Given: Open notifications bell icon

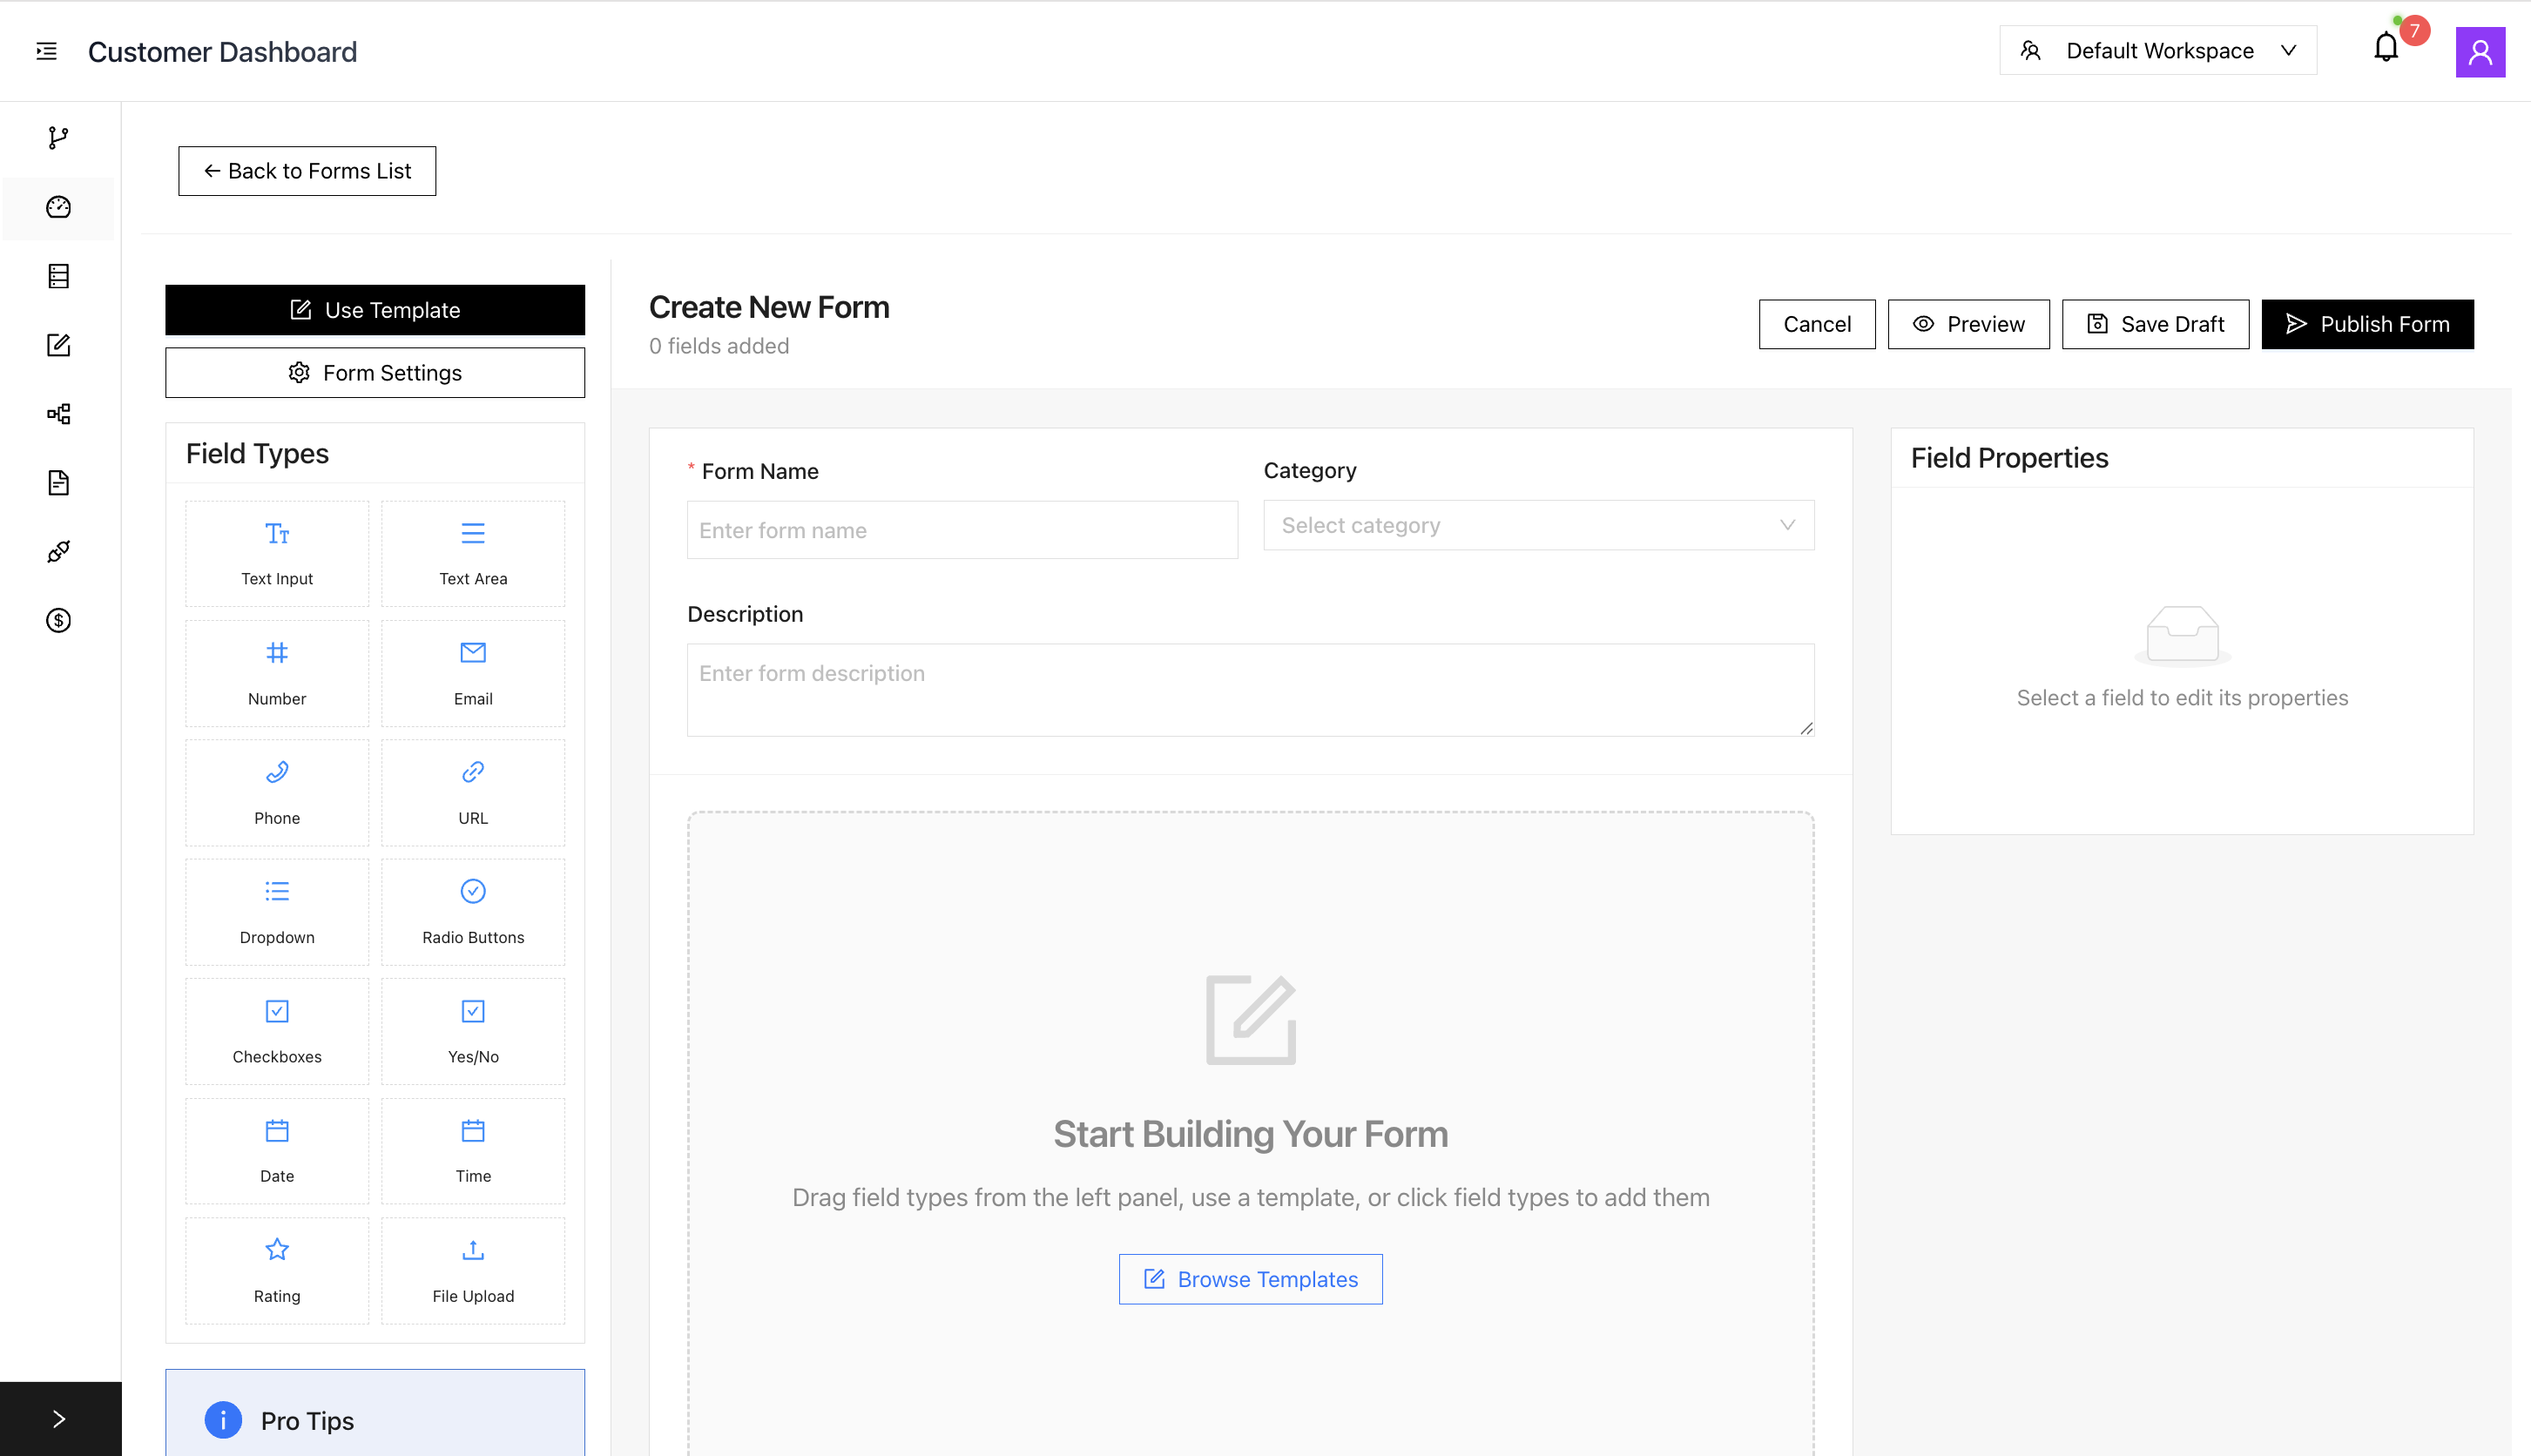Looking at the screenshot, I should click(x=2386, y=49).
